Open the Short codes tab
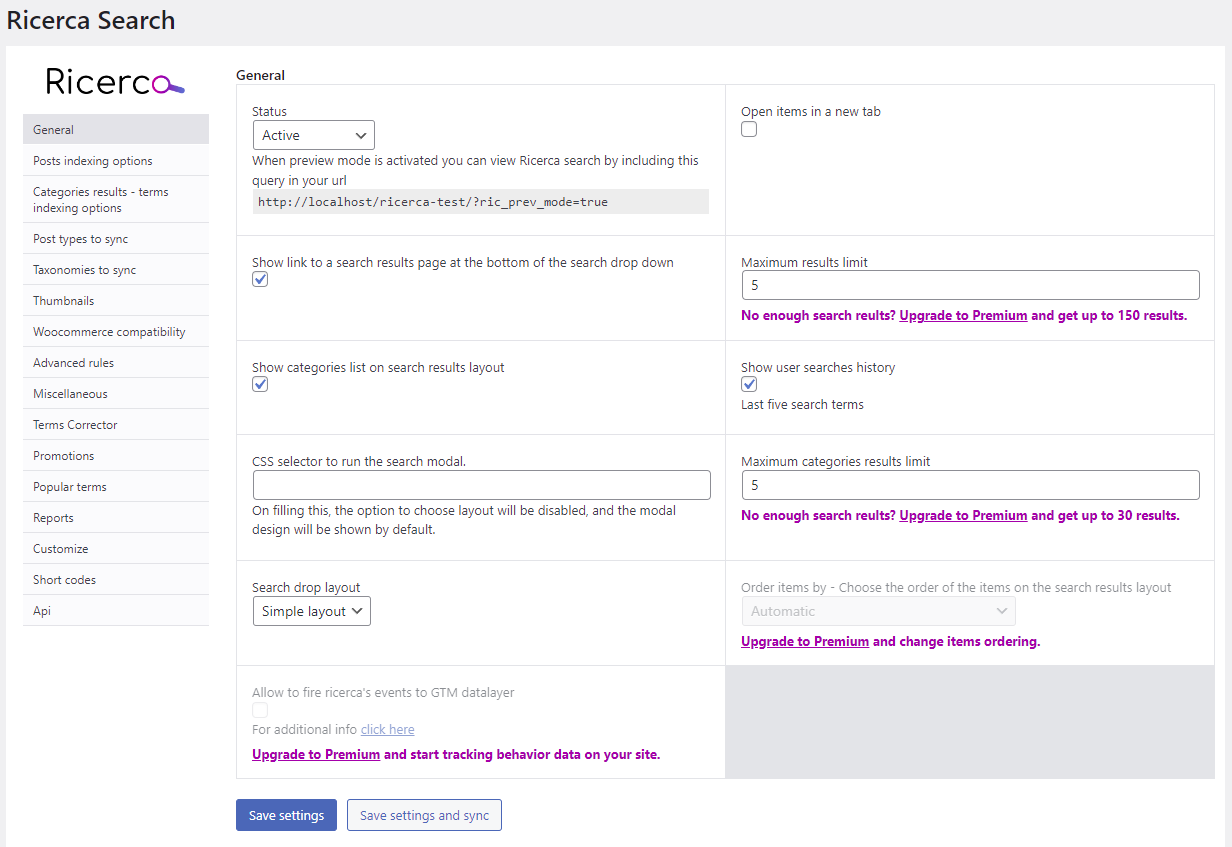The width and height of the screenshot is (1232, 847). [65, 580]
